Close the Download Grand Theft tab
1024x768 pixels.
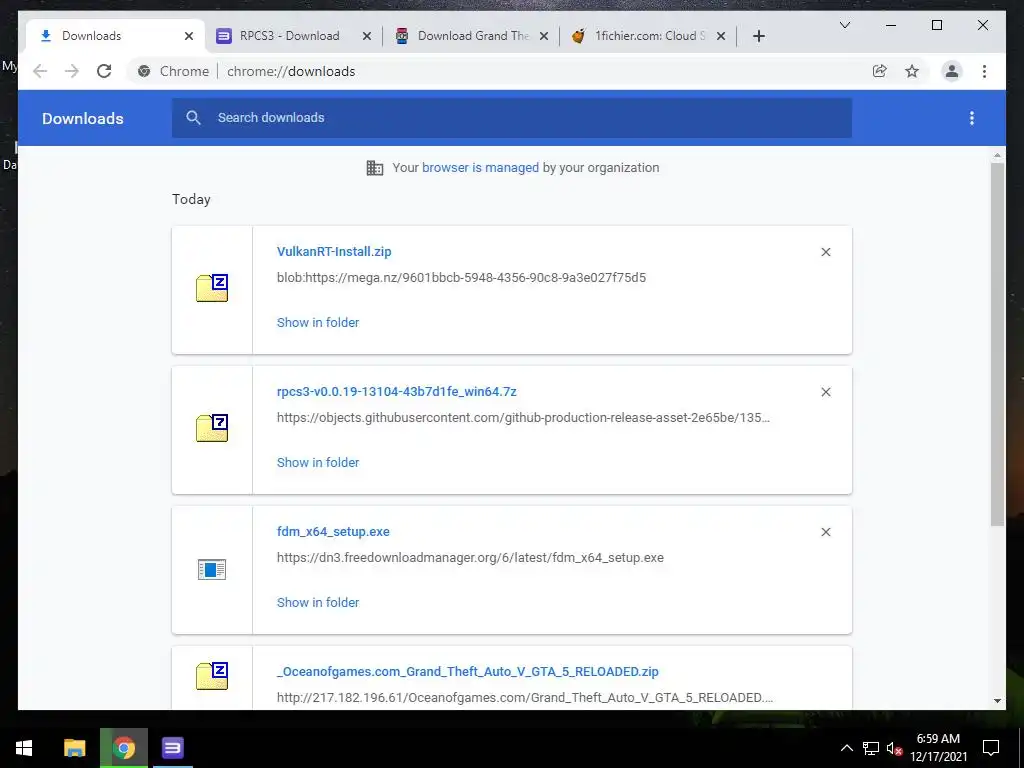click(543, 36)
